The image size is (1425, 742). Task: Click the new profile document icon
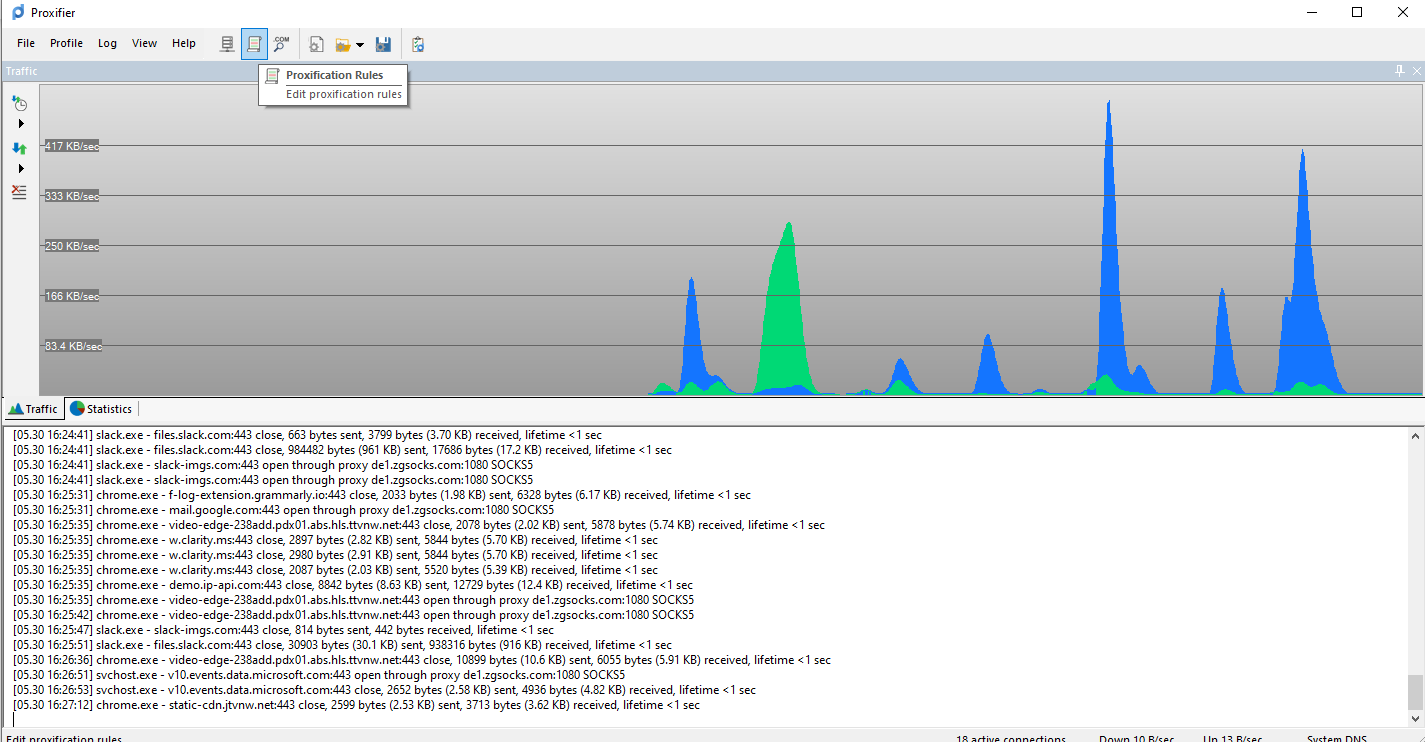(316, 44)
